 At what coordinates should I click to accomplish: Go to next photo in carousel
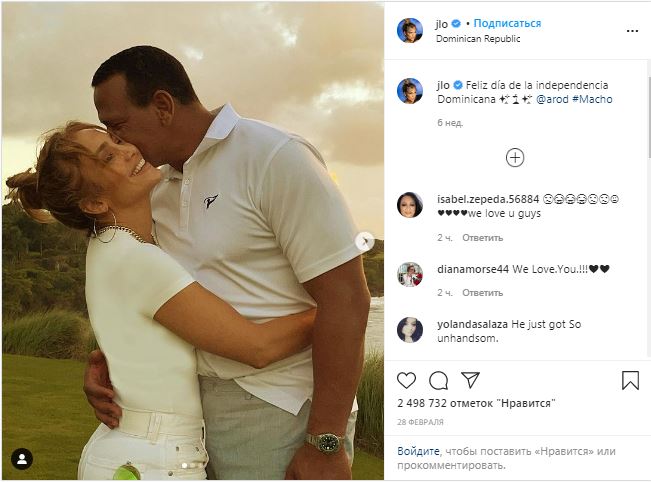tap(364, 241)
